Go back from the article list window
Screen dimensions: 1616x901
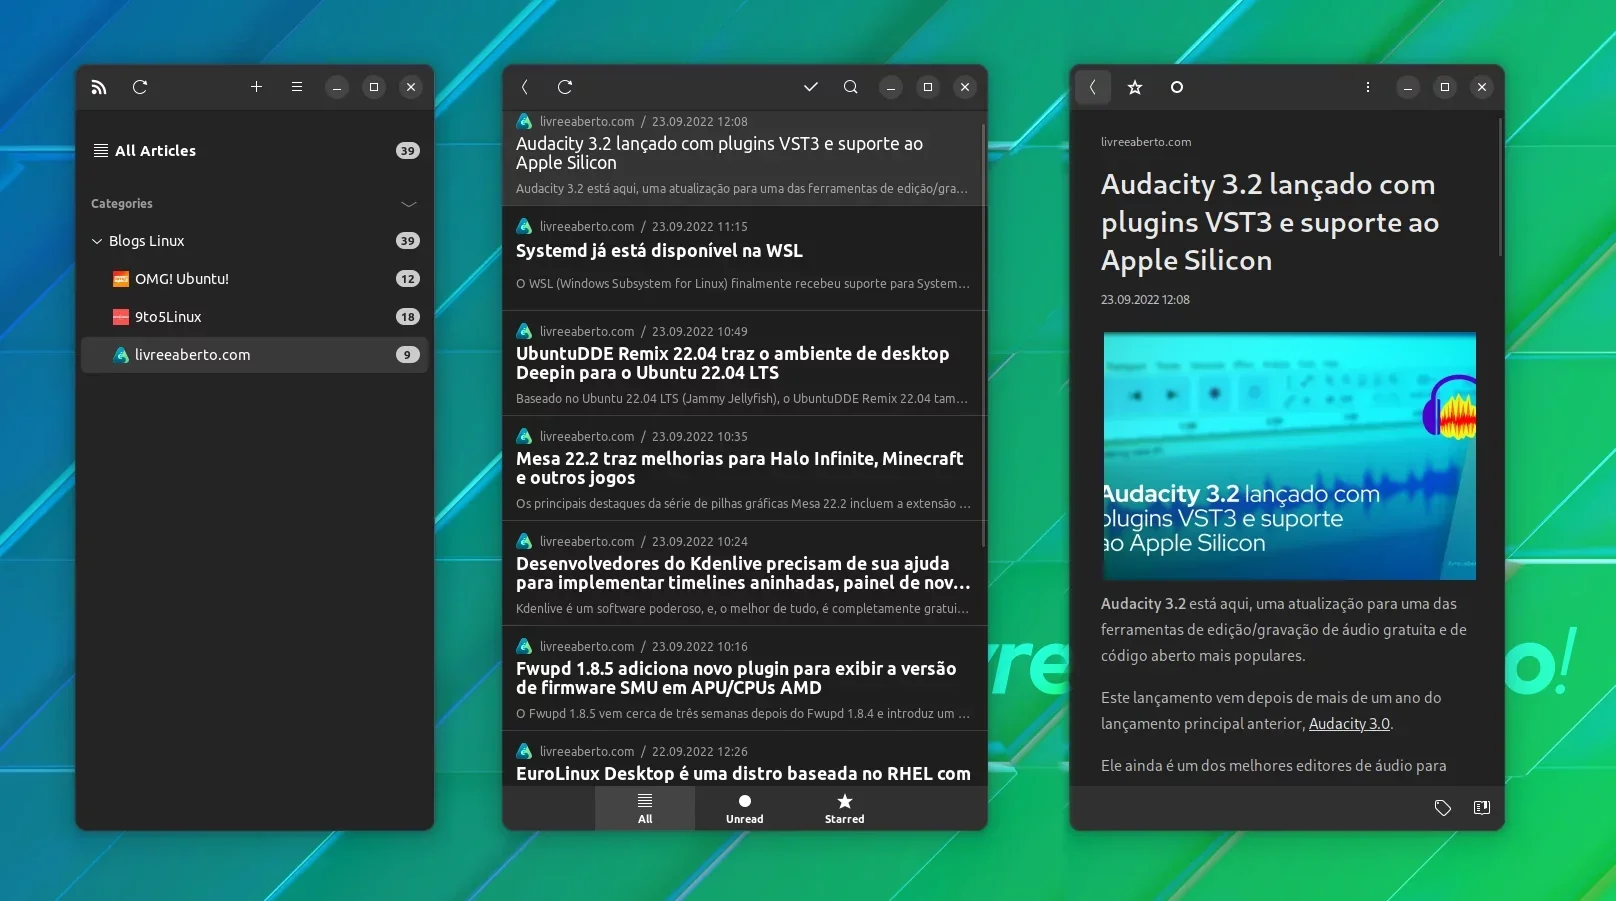click(x=525, y=87)
